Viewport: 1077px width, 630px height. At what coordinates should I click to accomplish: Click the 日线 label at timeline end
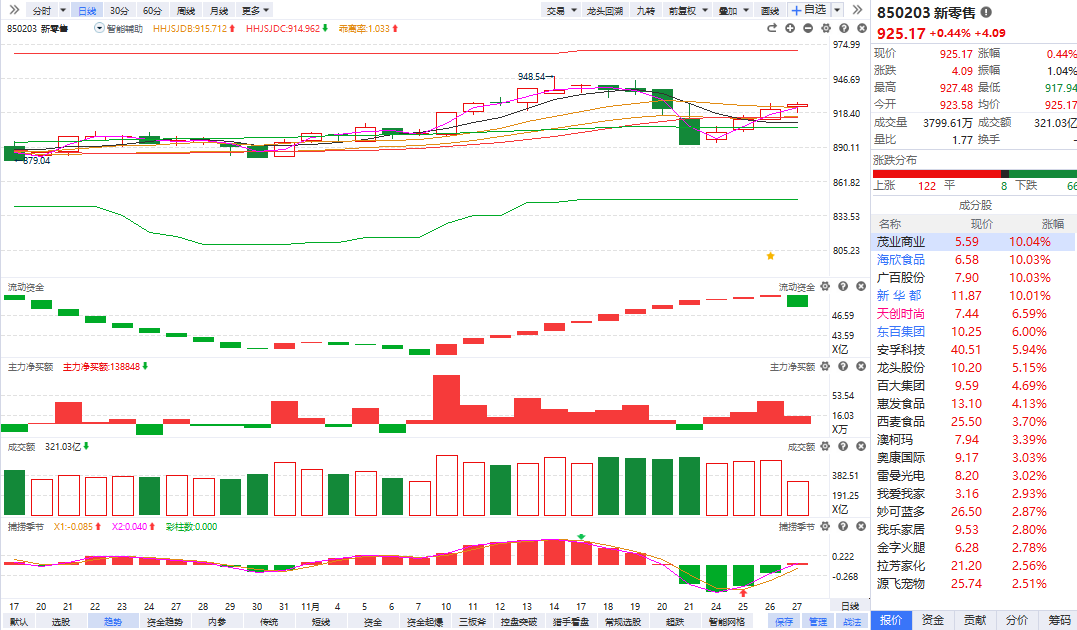click(850, 606)
